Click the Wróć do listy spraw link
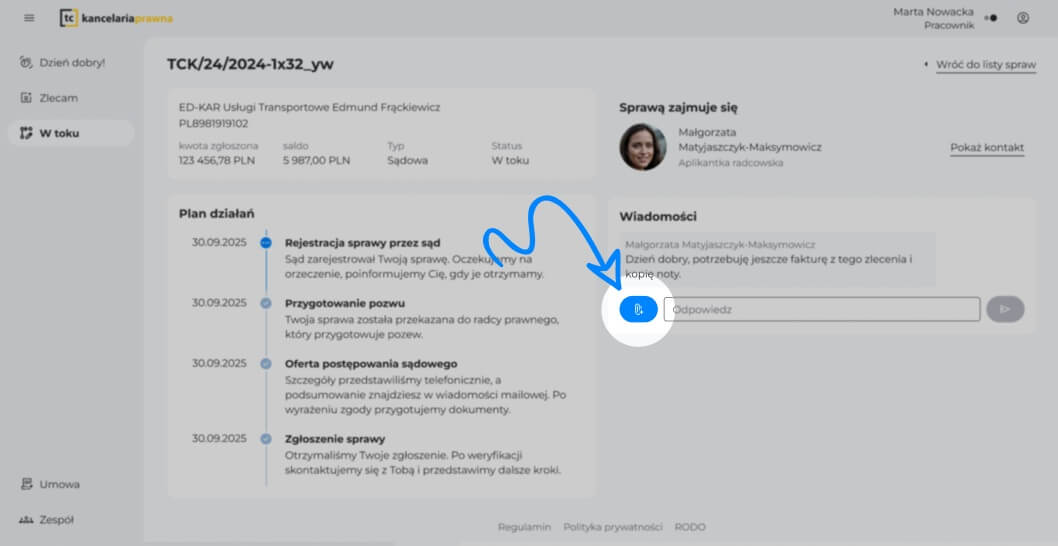1058x546 pixels. click(985, 65)
